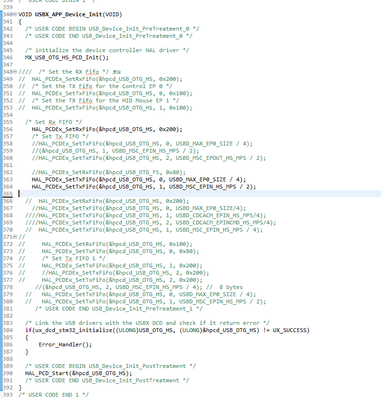This screenshot has width=381, height=400.
Task: Click commented USBD_CDCACM_EPINCMD_HS_MPS/4 line 369
Action: 150,223
